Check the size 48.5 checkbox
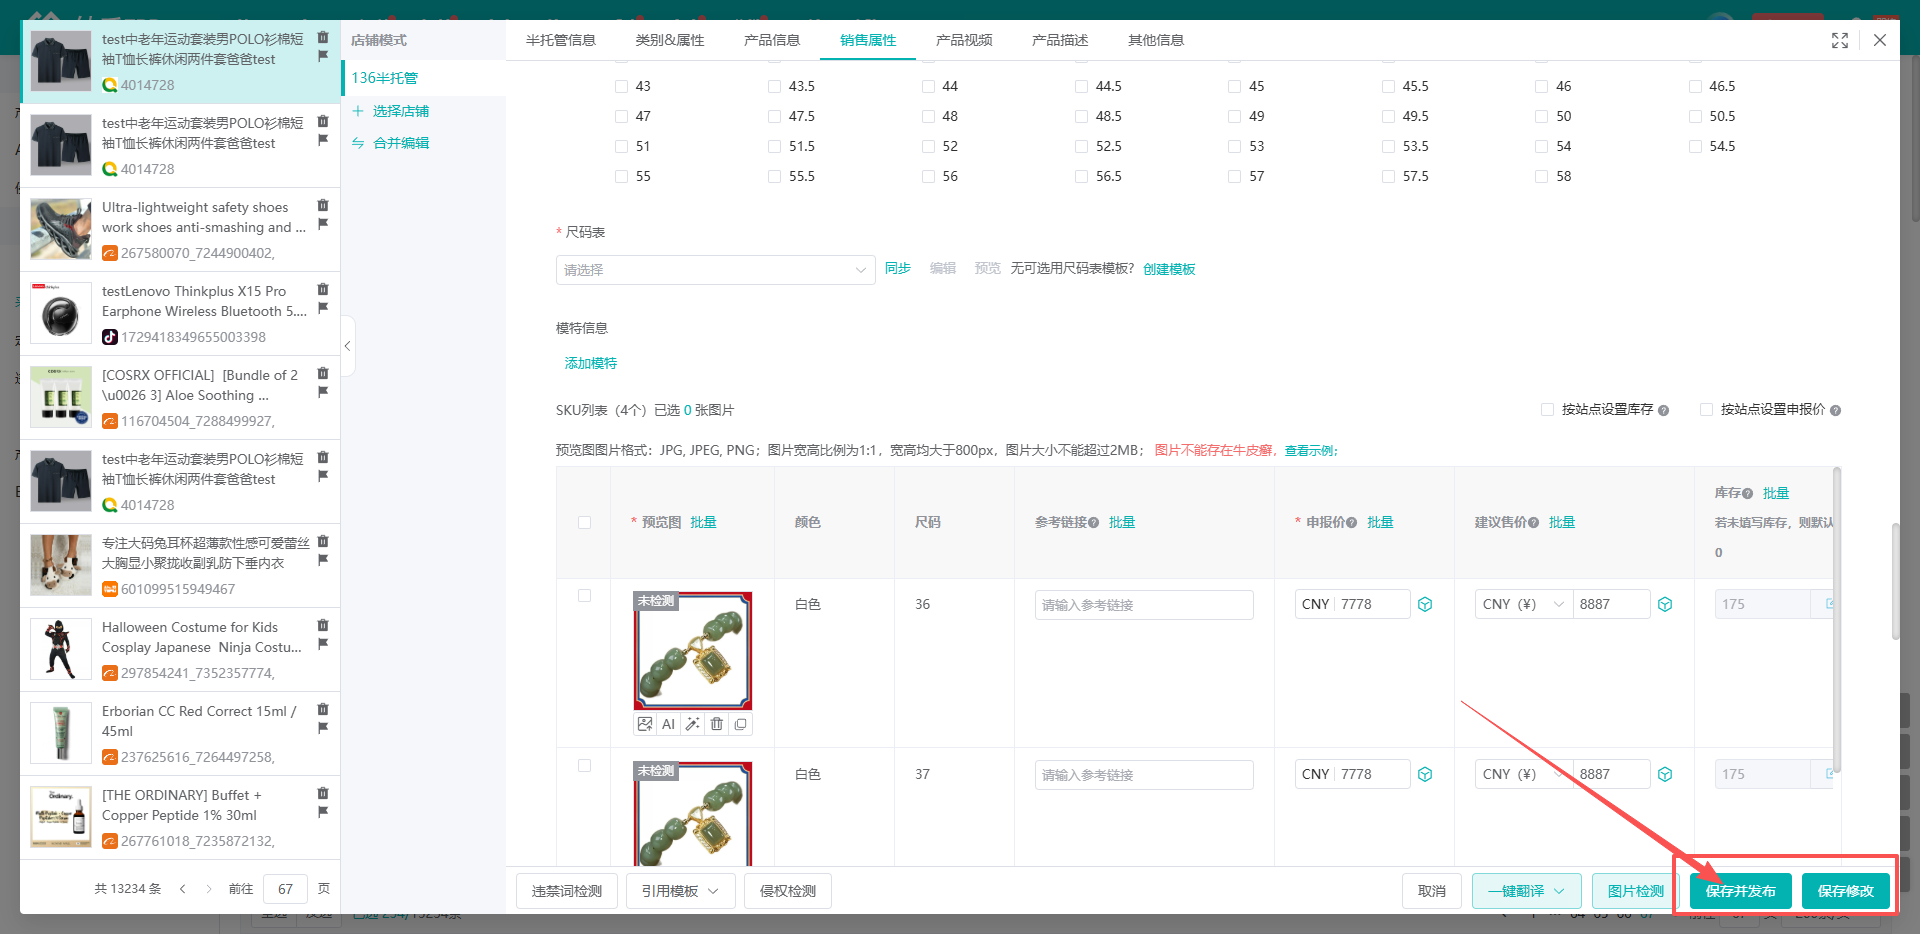Viewport: 1920px width, 934px height. (x=1081, y=116)
